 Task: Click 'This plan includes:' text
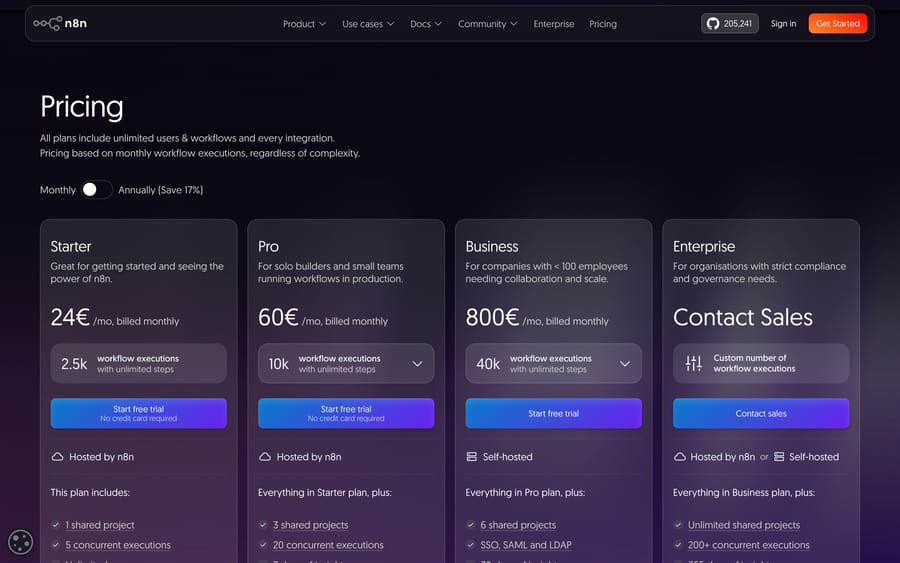90,492
